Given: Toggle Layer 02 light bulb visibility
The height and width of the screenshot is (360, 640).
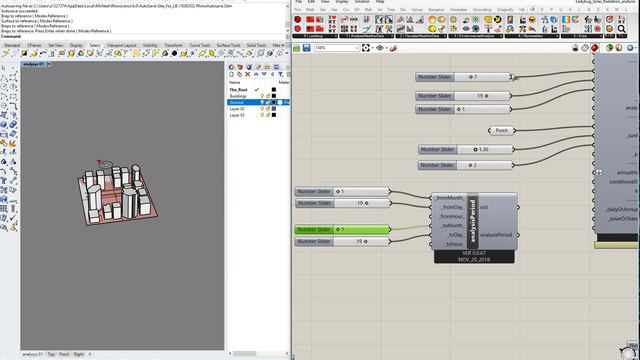Looking at the screenshot, I should (x=262, y=109).
